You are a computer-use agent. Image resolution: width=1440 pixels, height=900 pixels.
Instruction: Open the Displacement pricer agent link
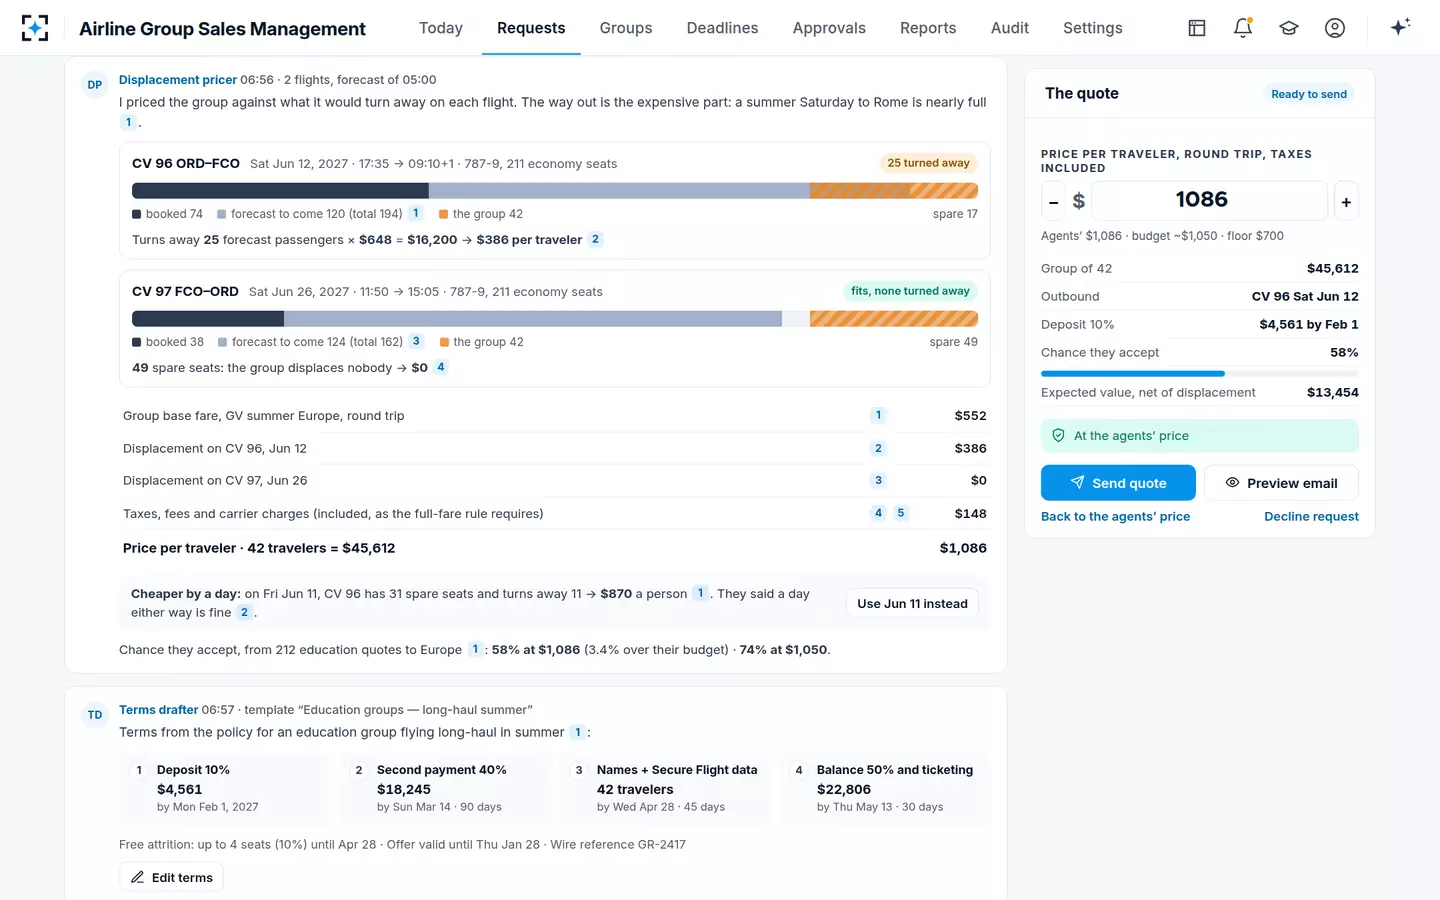pos(178,80)
